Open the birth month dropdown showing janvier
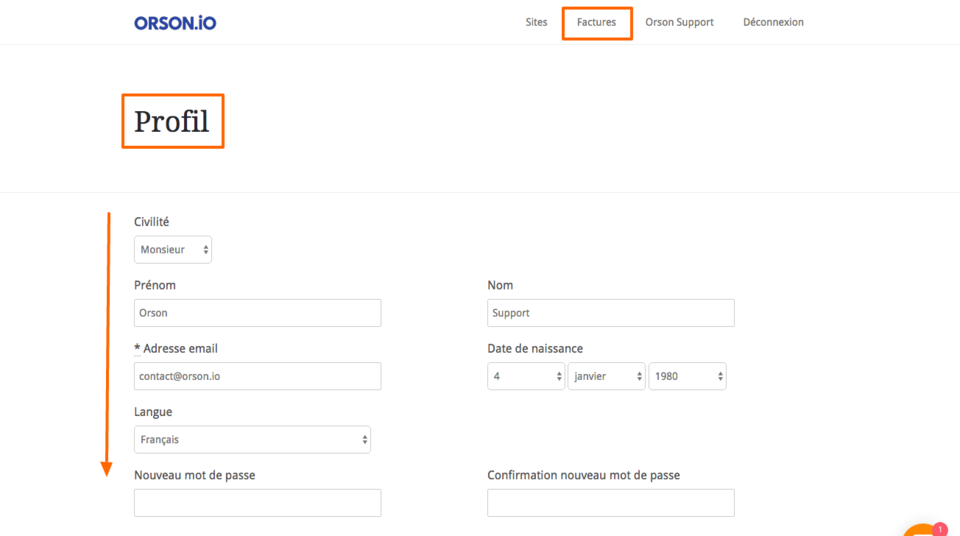This screenshot has width=960, height=536. (x=606, y=376)
